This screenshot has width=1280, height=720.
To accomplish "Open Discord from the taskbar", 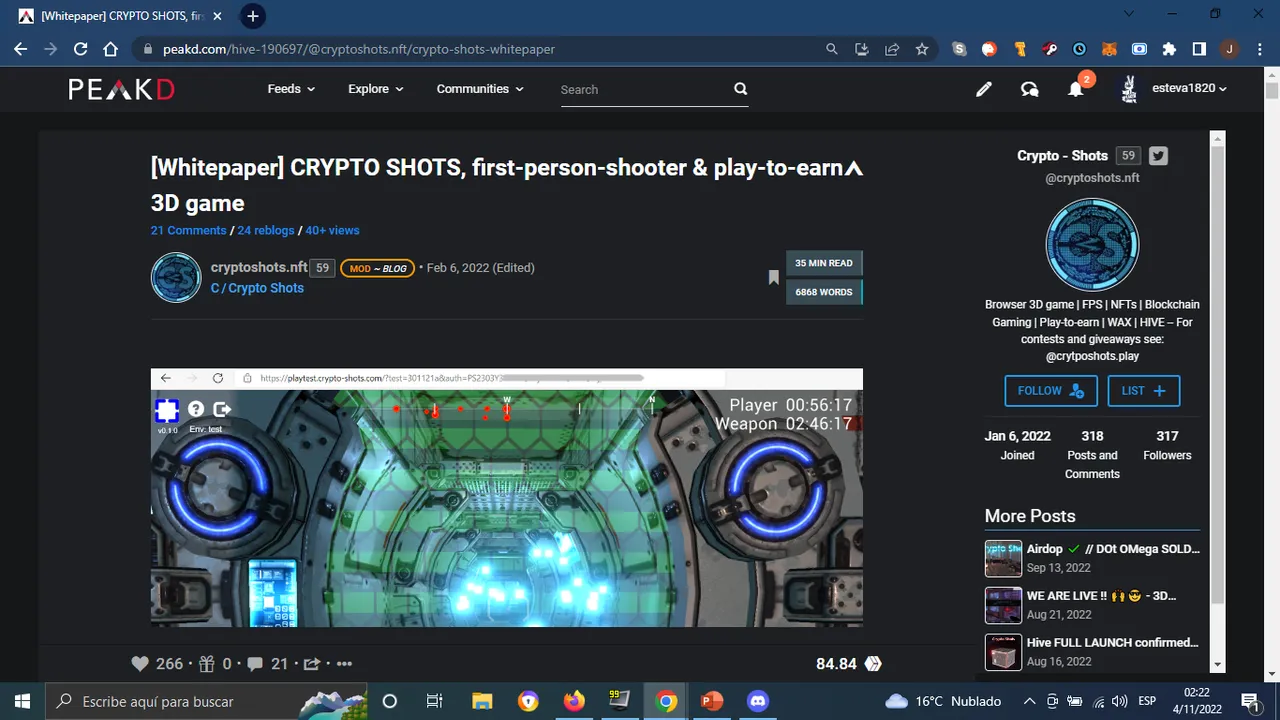I will click(x=757, y=701).
